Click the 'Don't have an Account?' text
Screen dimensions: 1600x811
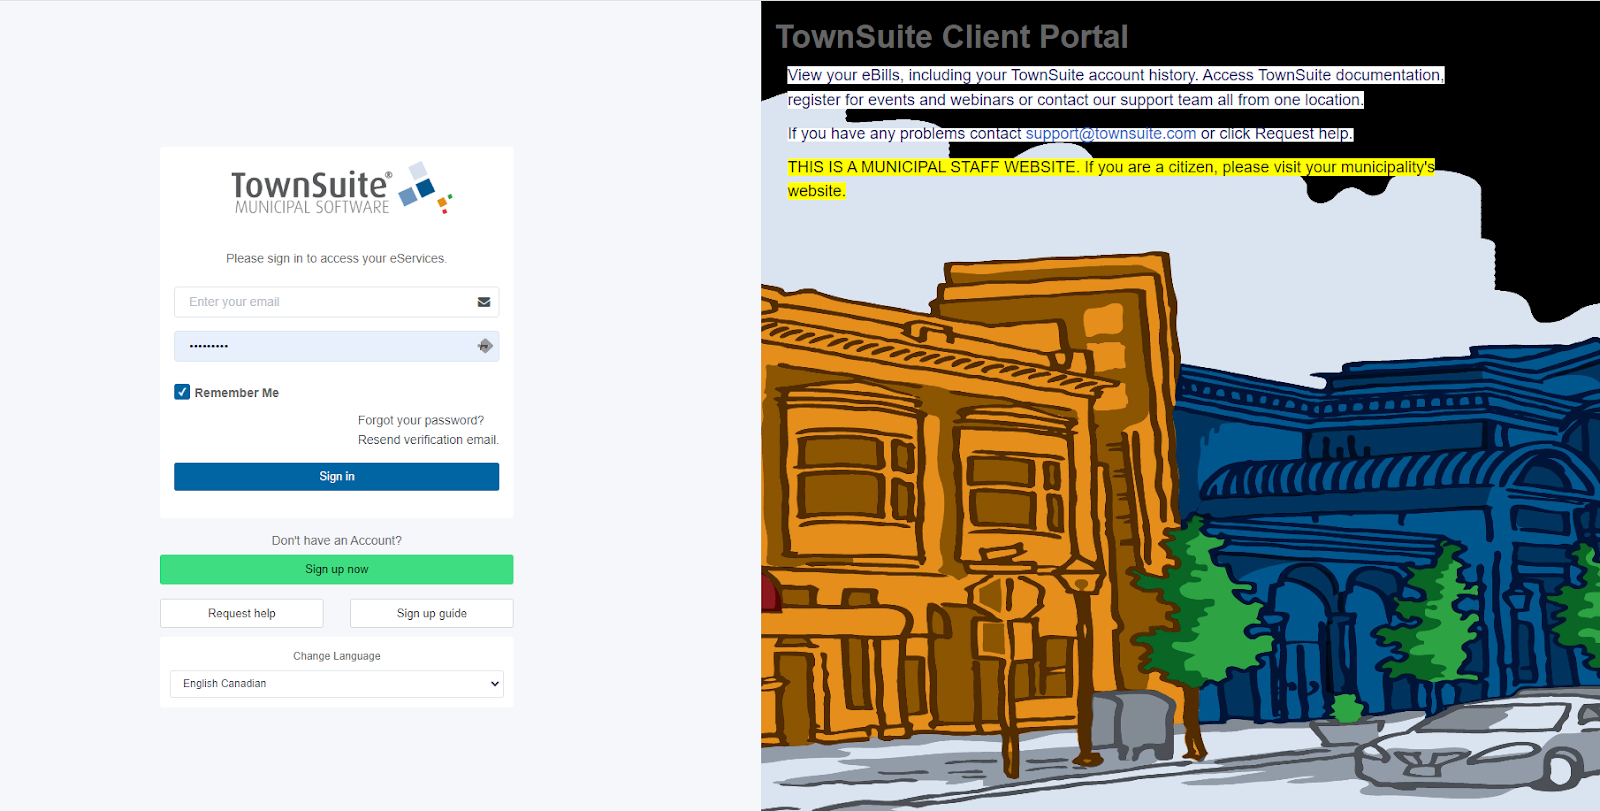(337, 541)
